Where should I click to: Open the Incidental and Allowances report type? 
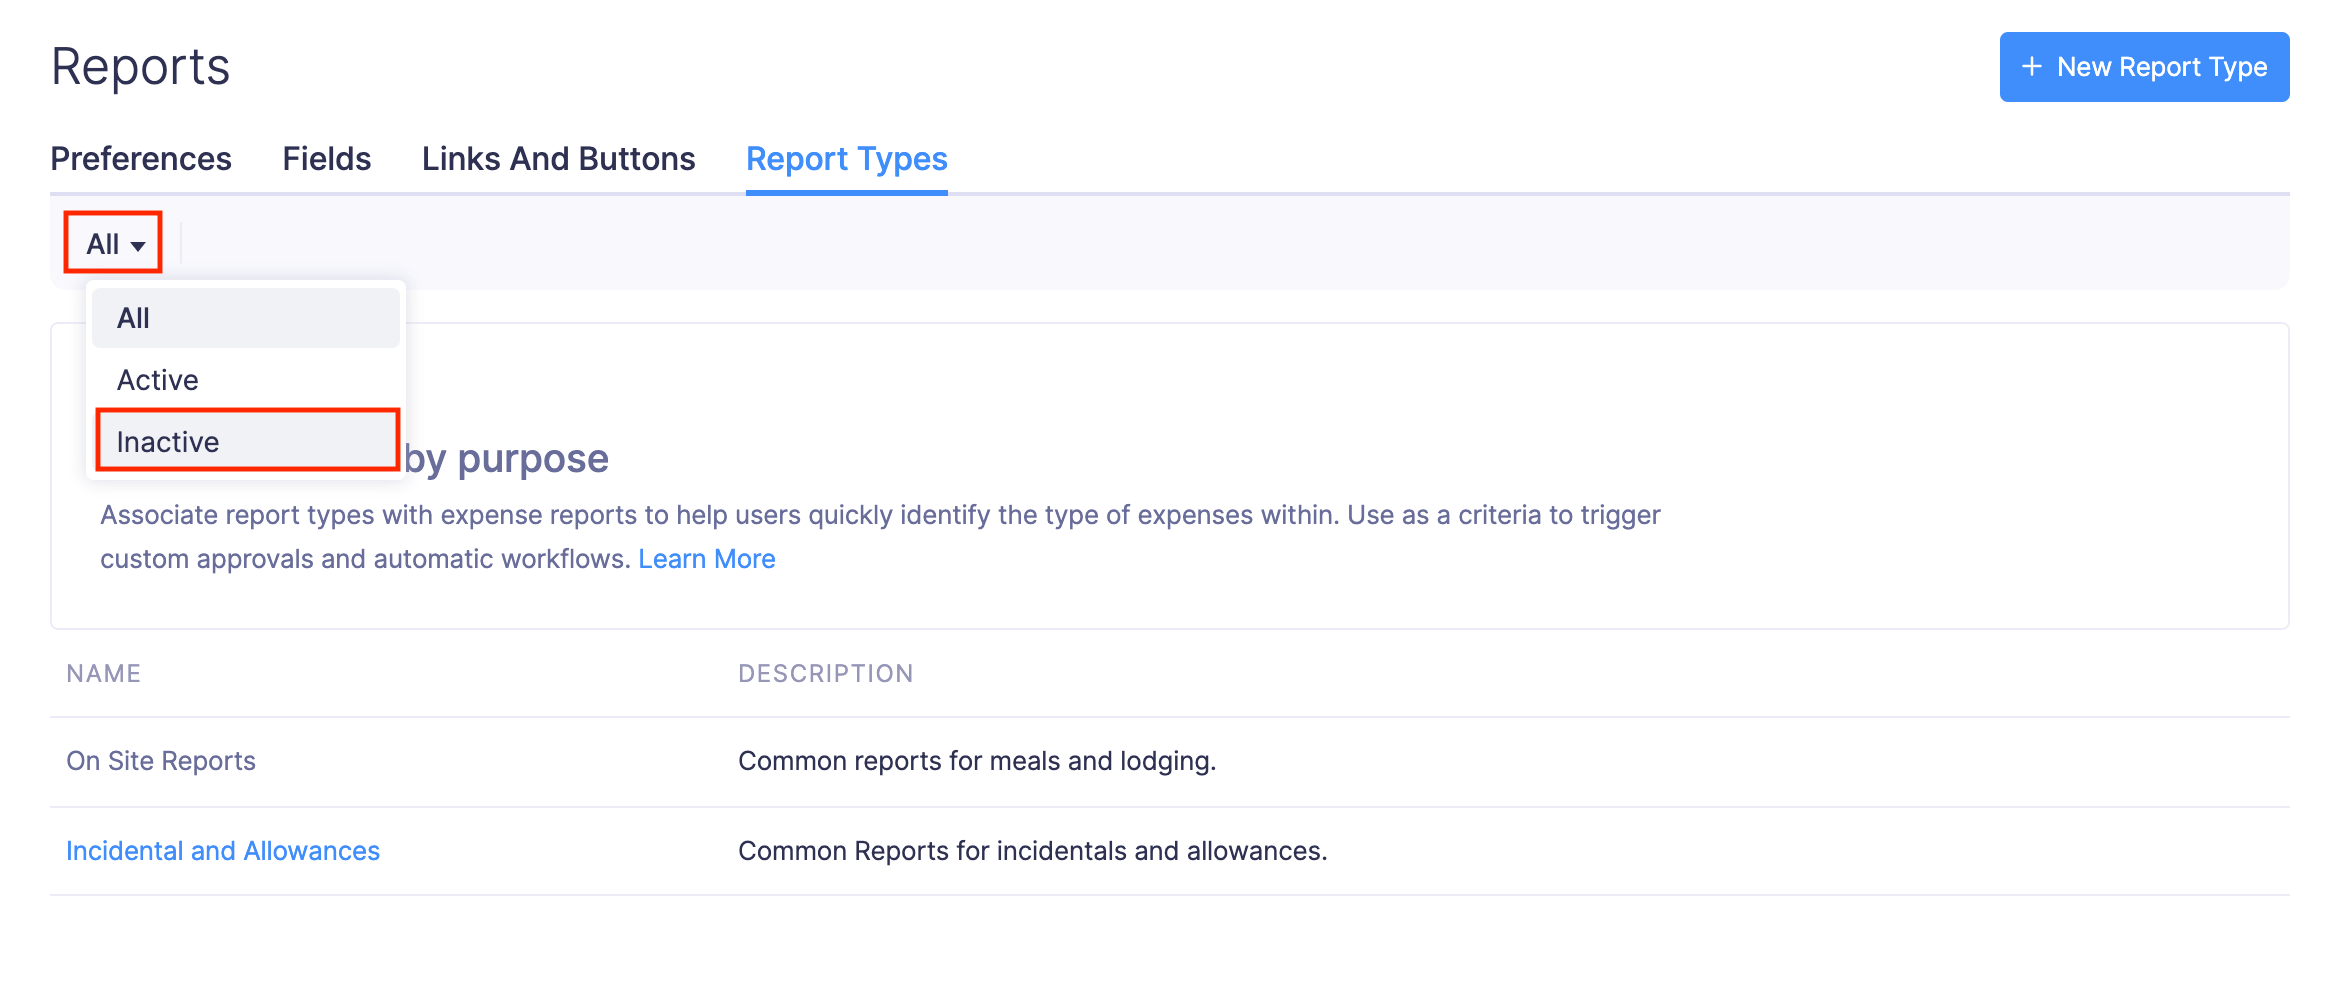tap(222, 850)
